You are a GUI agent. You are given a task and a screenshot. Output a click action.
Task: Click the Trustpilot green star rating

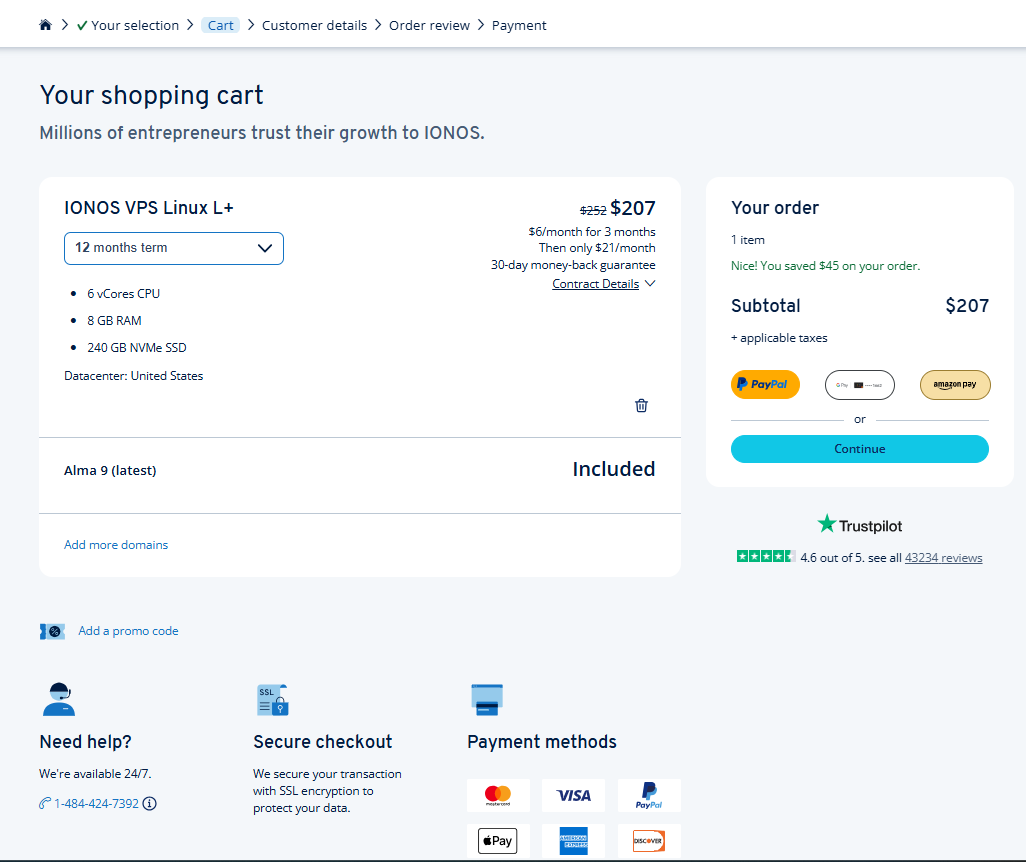(766, 556)
